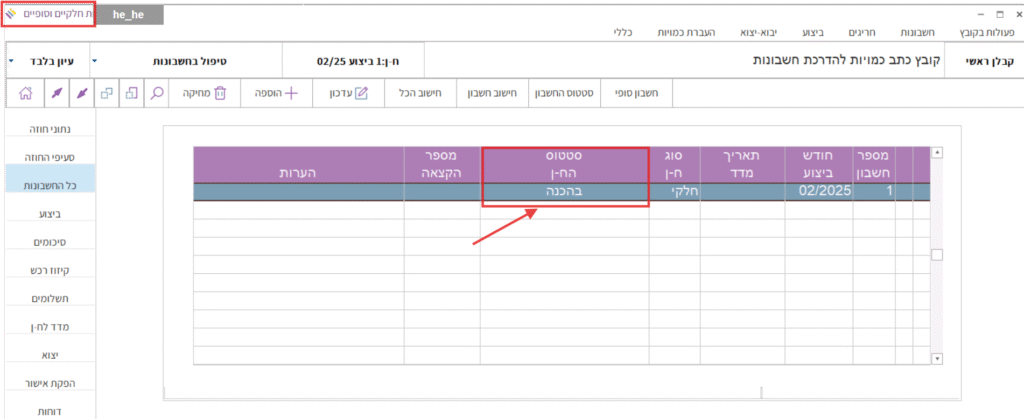This screenshot has height=419, width=1024.
Task: Select the בהכנה status cell
Action: click(x=565, y=190)
